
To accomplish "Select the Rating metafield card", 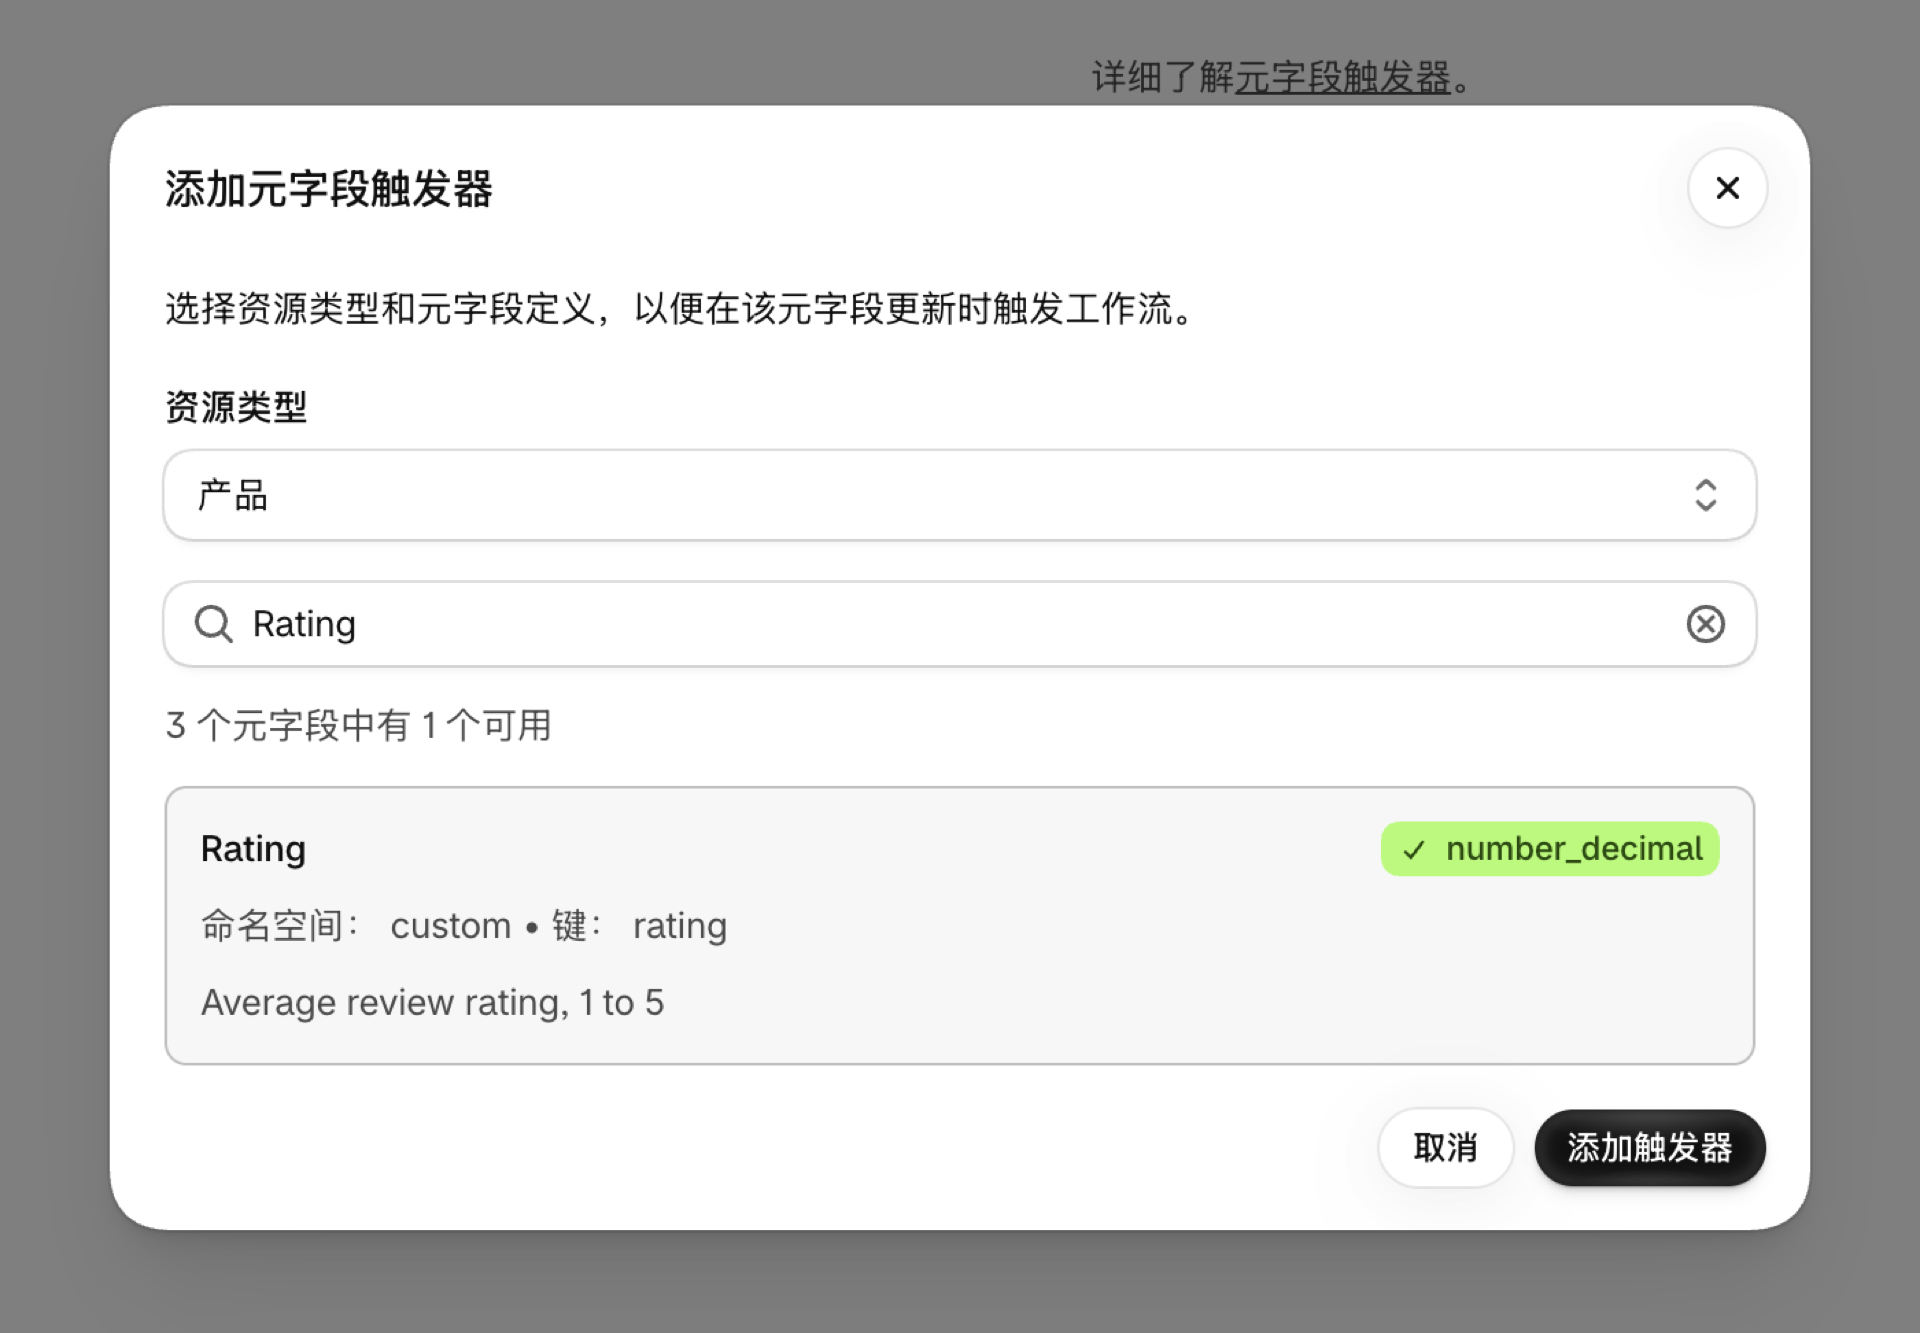I will tap(959, 926).
